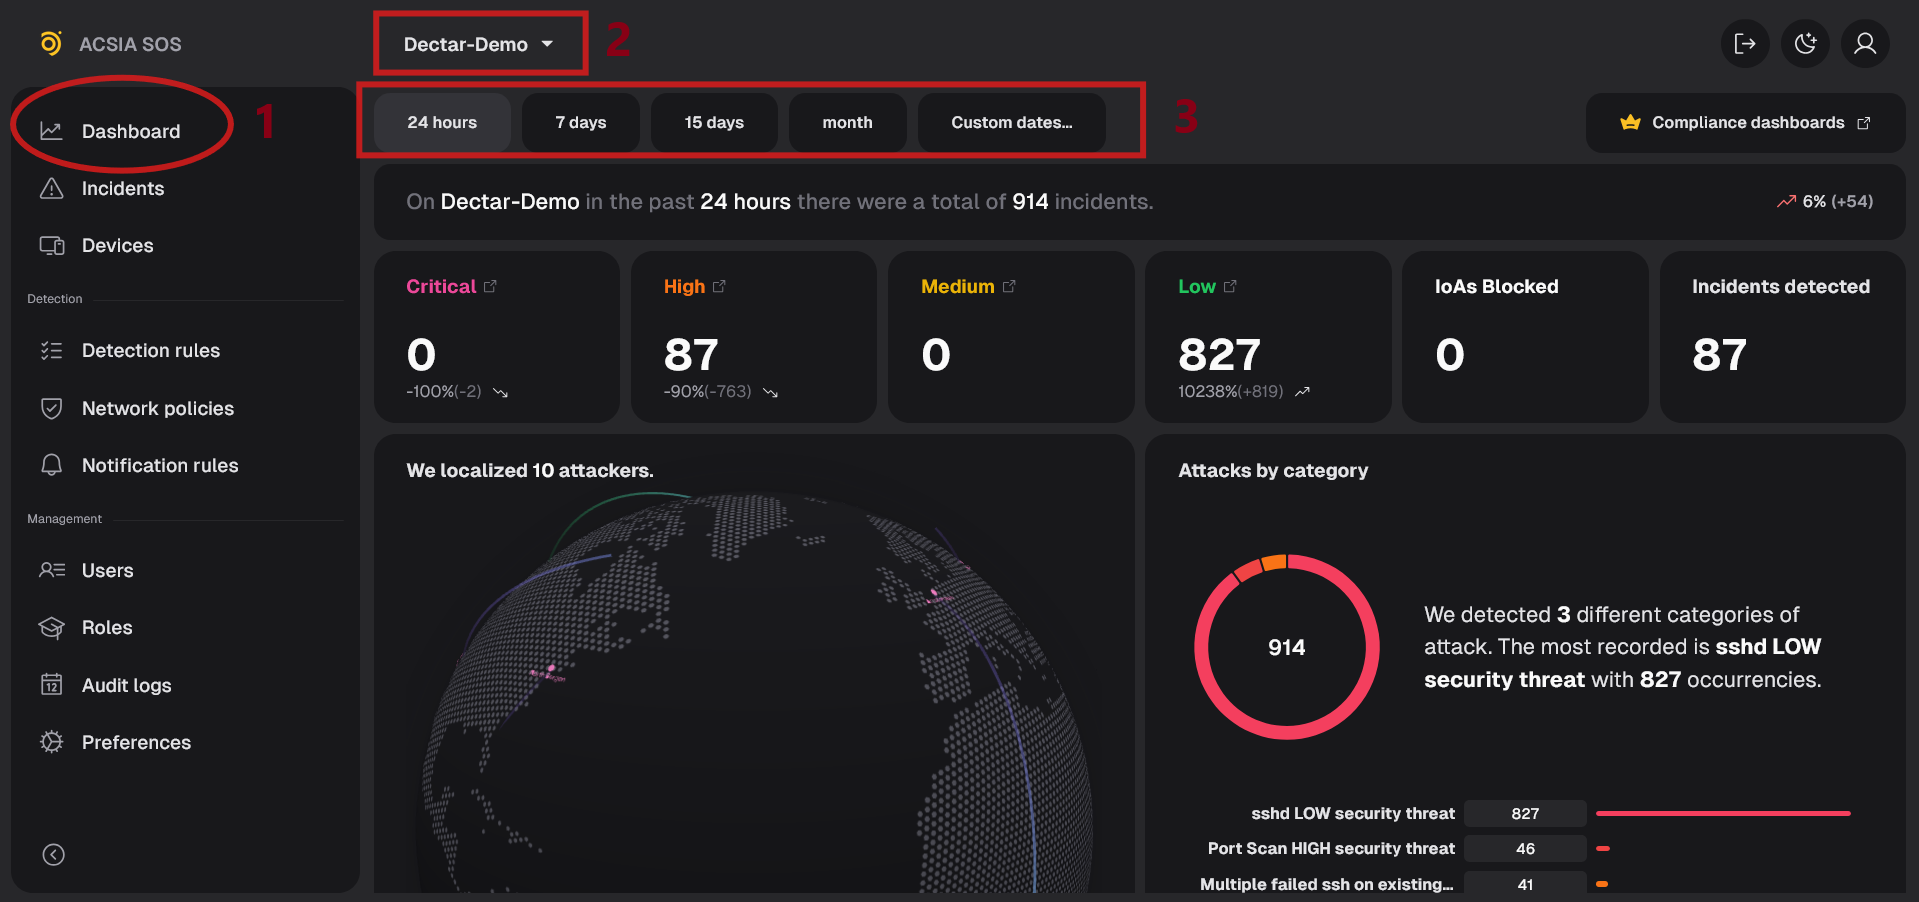Go to Incidents page

(122, 188)
